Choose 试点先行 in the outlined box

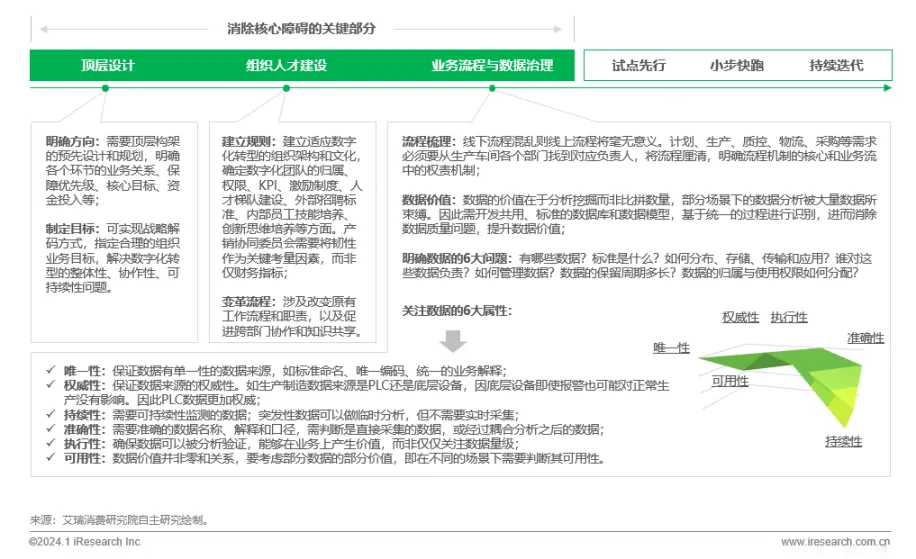639,65
